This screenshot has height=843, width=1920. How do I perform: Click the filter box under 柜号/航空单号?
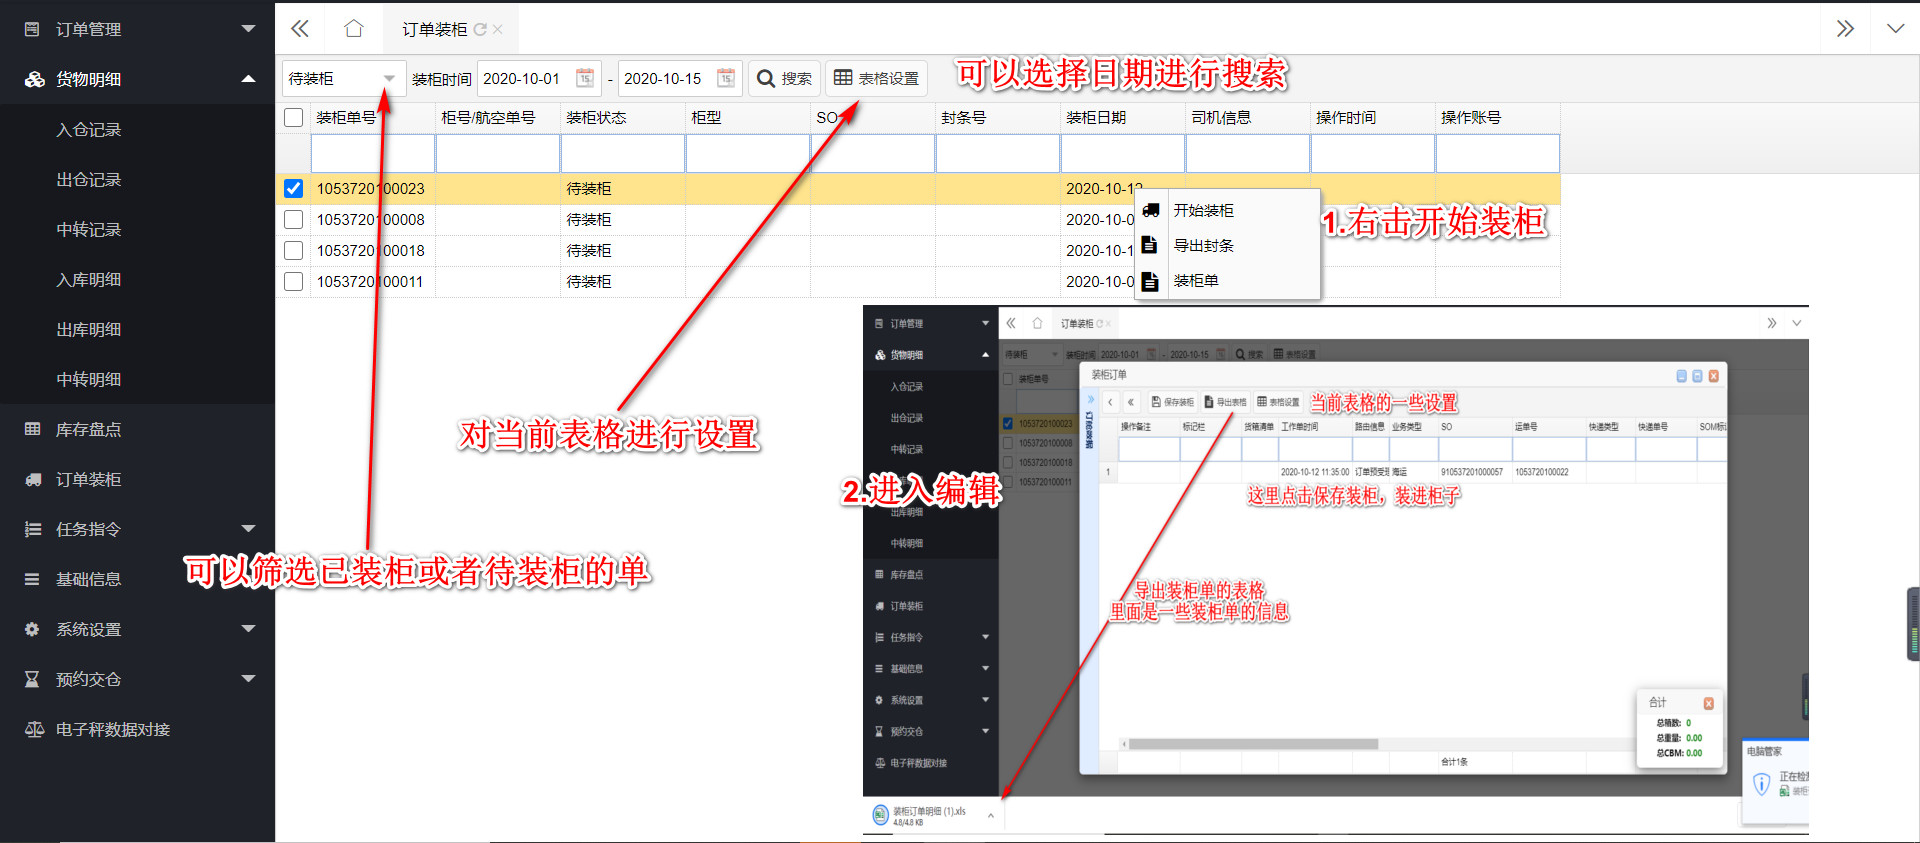click(498, 153)
